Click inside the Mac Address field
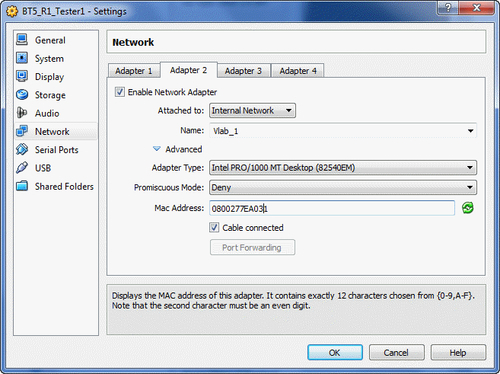Image resolution: width=500 pixels, height=374 pixels. point(332,208)
